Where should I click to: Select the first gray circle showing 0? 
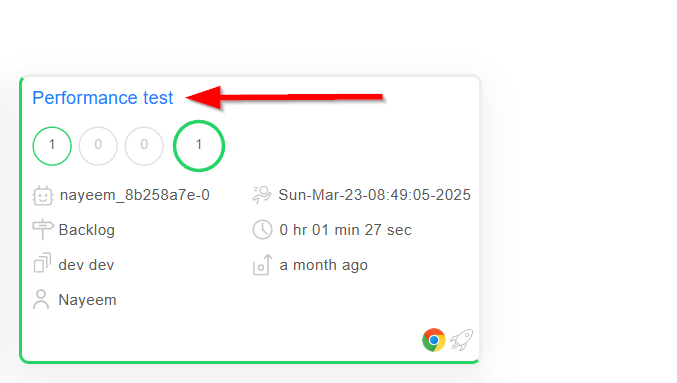coord(98,146)
